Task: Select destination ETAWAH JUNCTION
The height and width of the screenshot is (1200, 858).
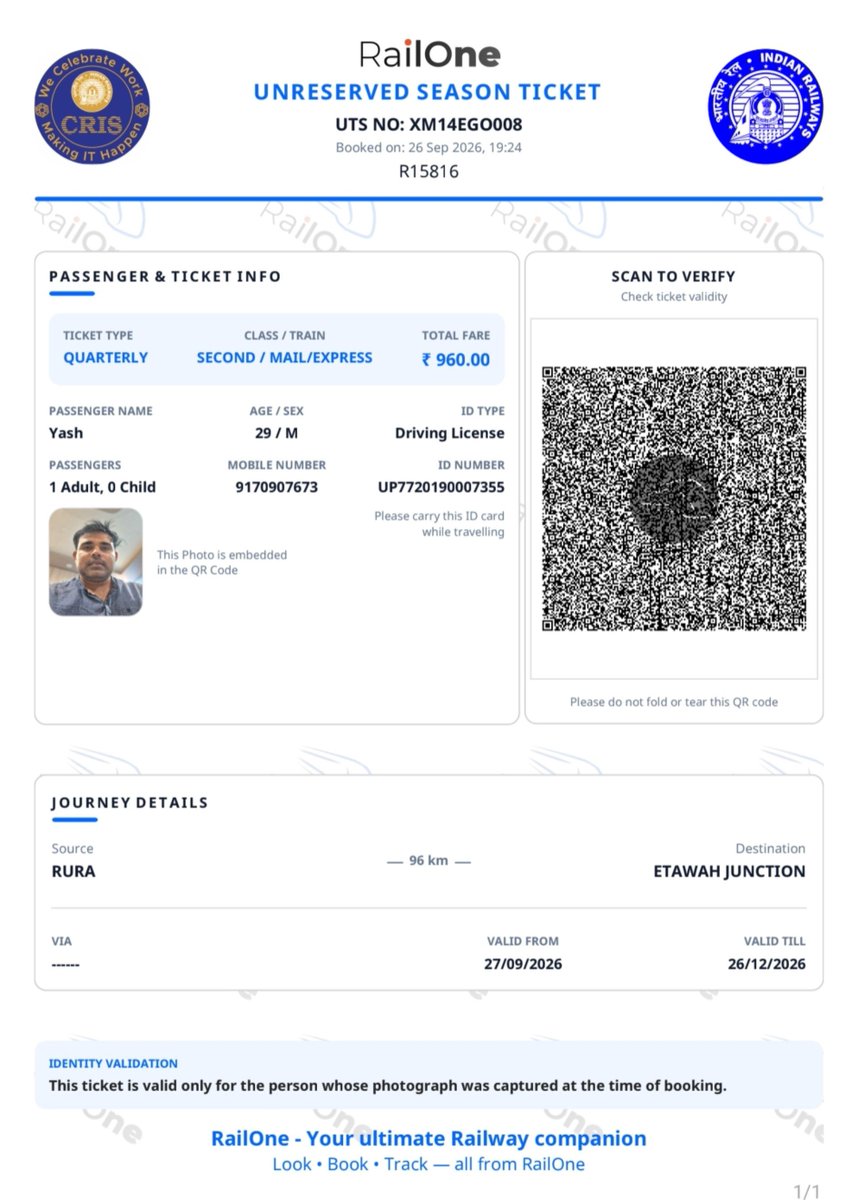Action: pos(729,871)
